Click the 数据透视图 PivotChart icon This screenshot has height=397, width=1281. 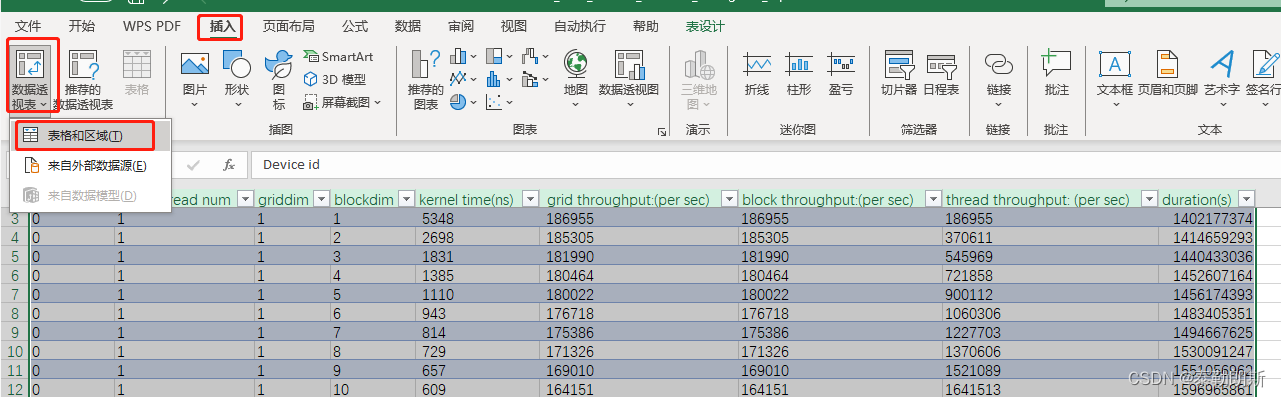click(x=629, y=65)
